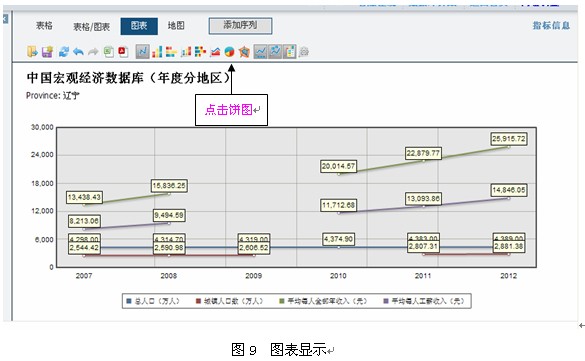Click the 2,544.42 data label
This screenshot has height=361, width=585.
(84, 248)
